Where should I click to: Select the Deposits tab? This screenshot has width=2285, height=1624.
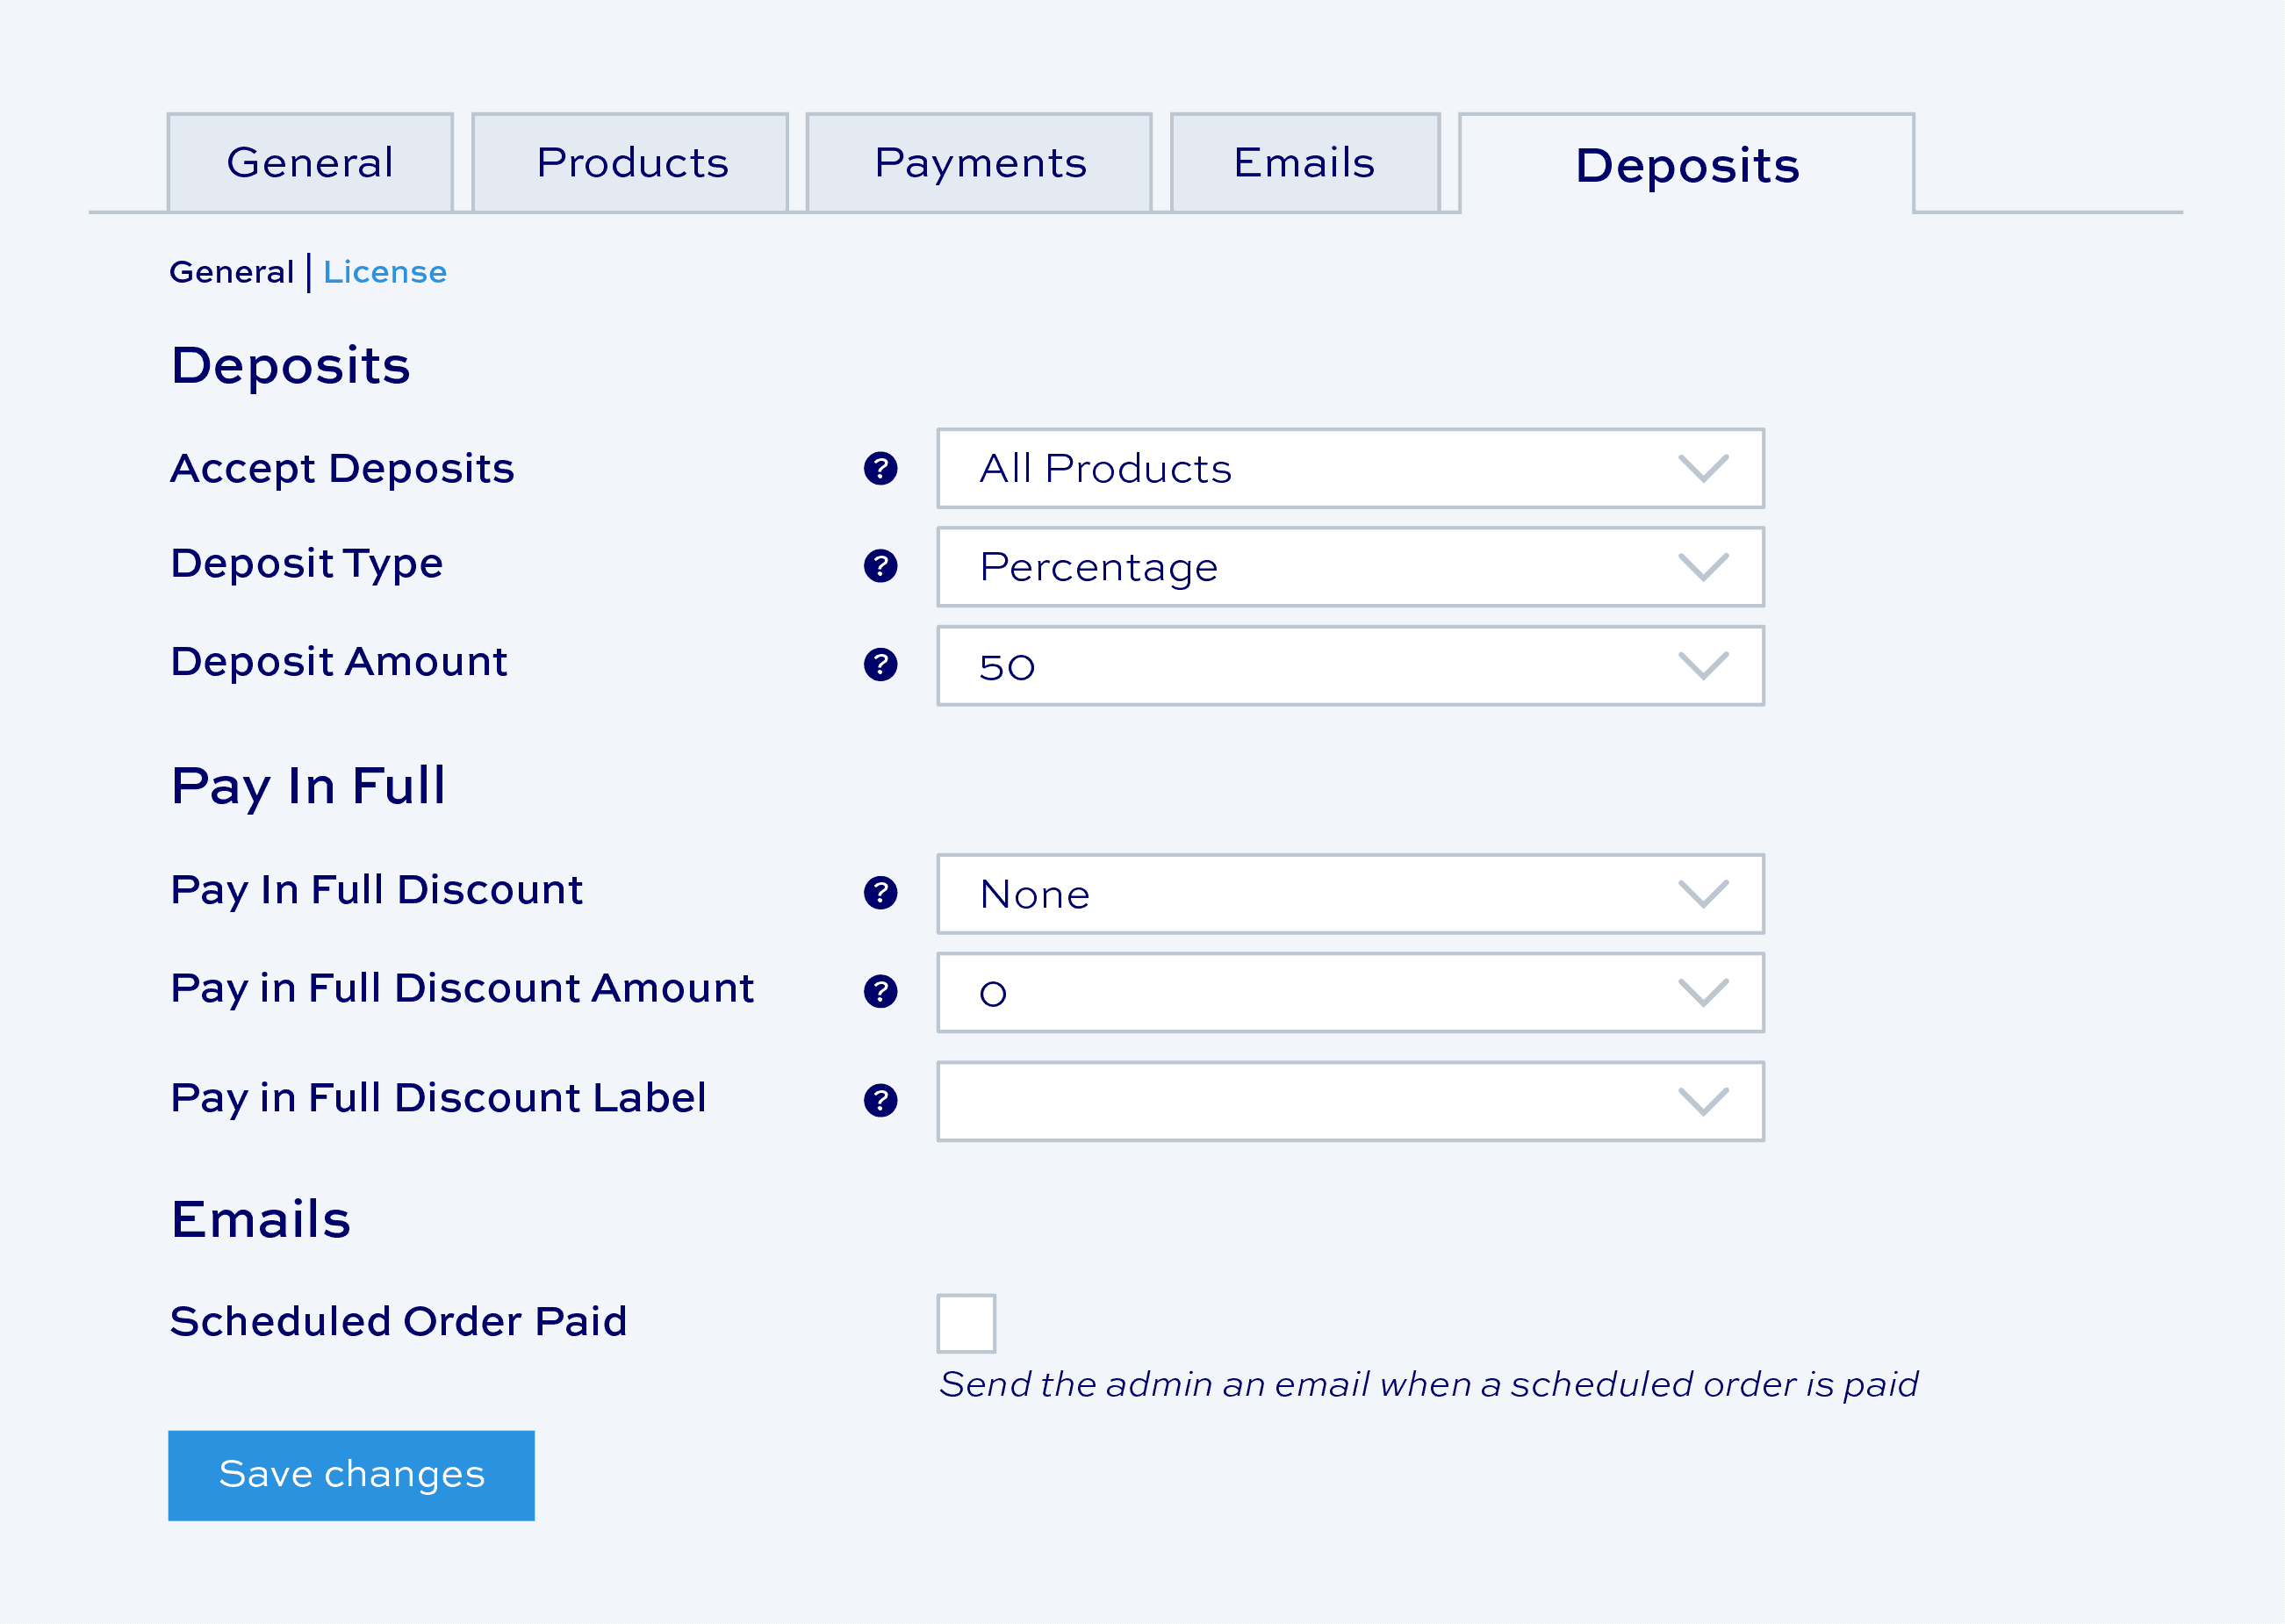1687,164
